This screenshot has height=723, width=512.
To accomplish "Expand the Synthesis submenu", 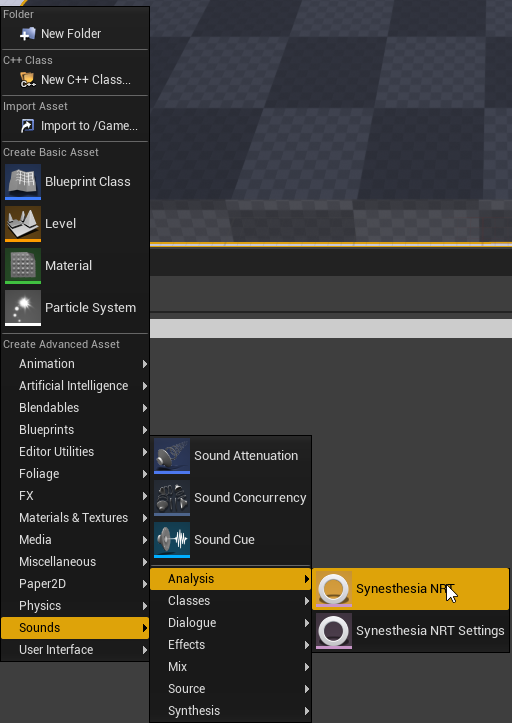I will tap(231, 711).
